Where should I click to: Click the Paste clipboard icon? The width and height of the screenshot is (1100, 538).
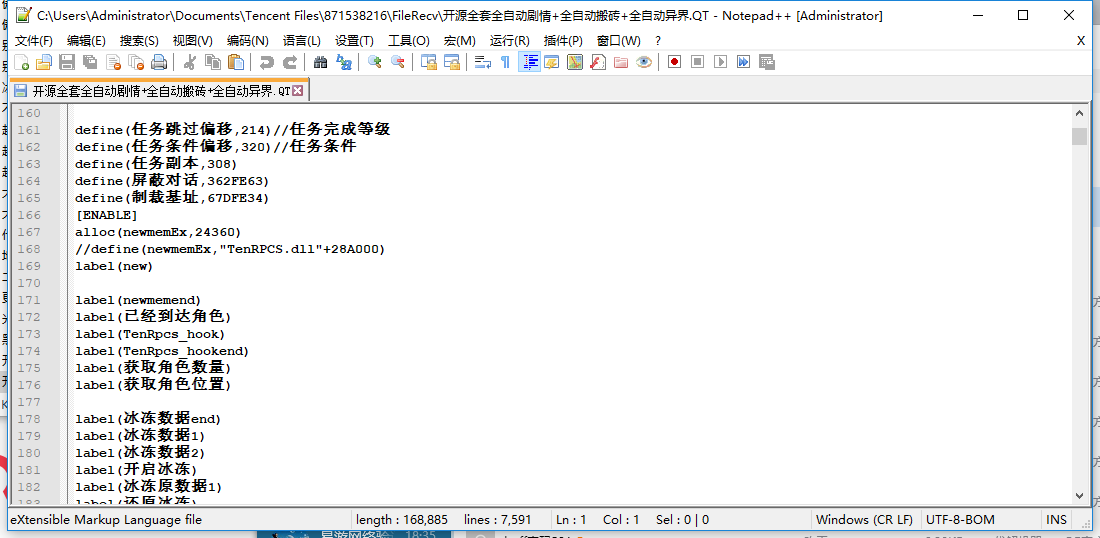236,62
